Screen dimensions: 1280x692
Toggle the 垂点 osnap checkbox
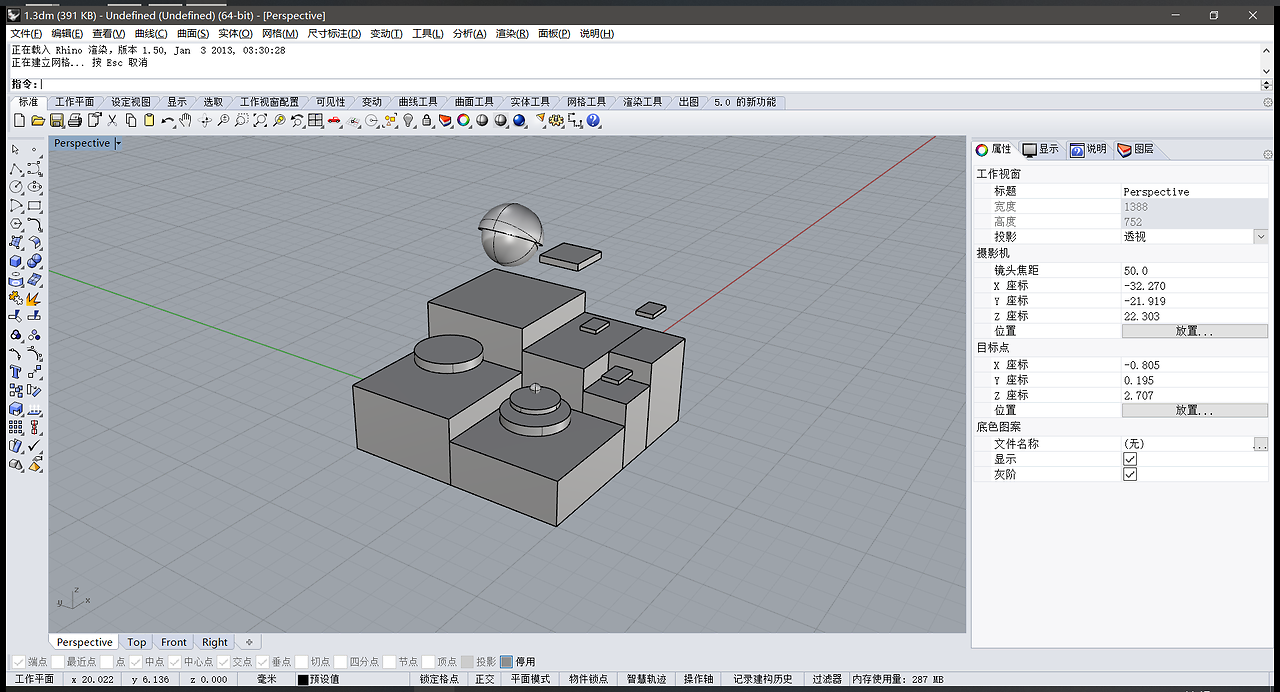pos(263,662)
